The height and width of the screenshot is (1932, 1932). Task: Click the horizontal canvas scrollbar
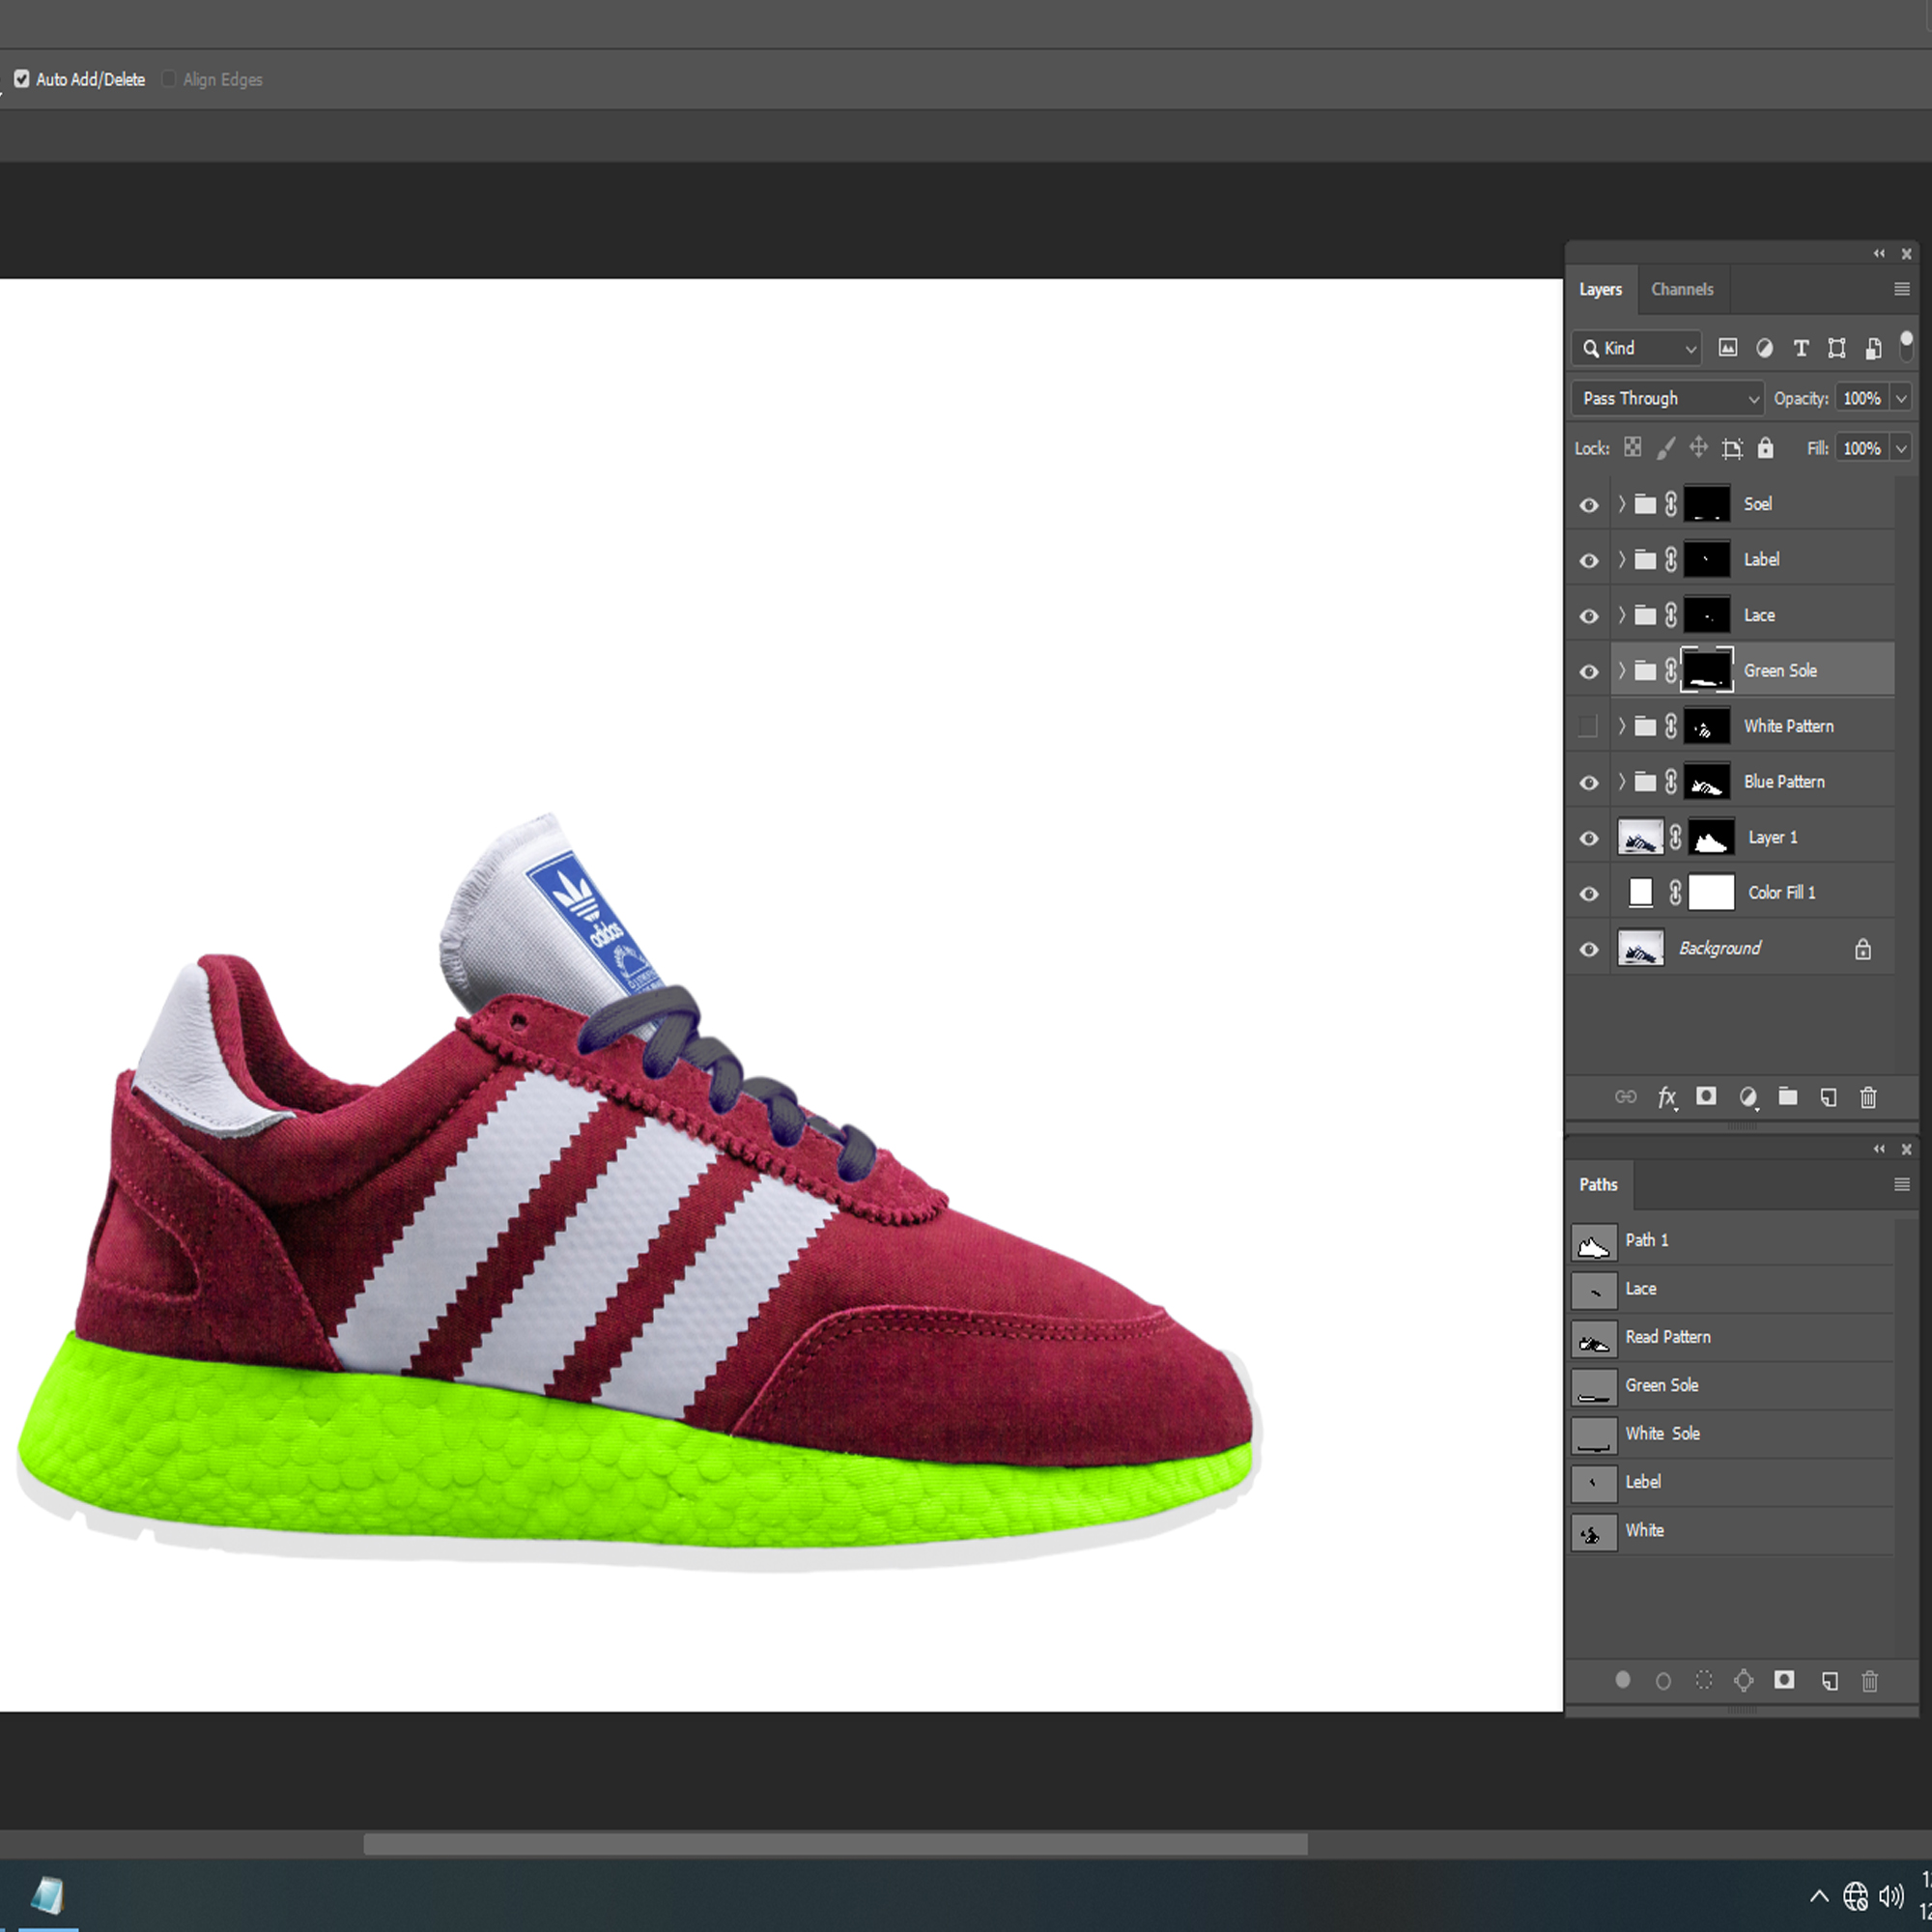tap(835, 1844)
